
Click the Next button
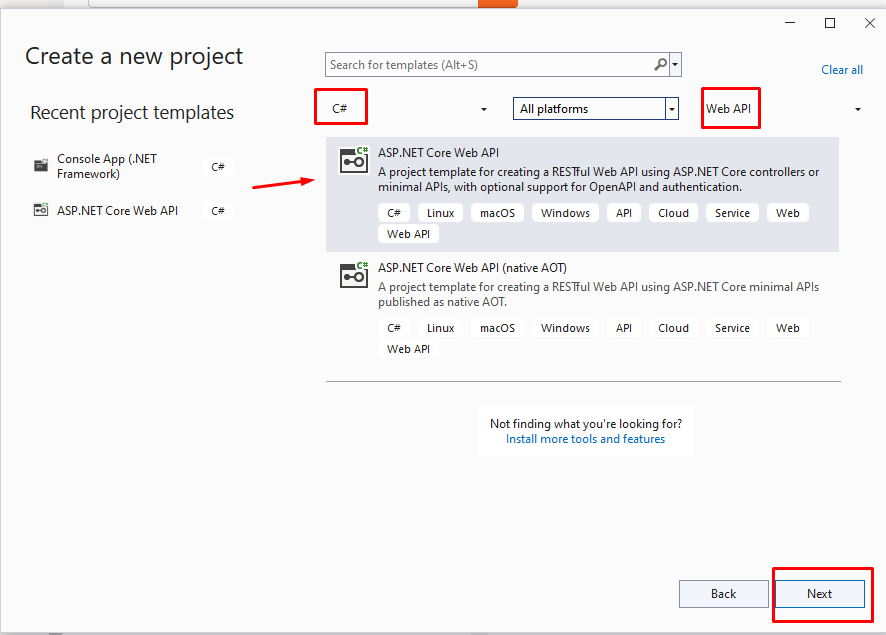click(x=819, y=594)
